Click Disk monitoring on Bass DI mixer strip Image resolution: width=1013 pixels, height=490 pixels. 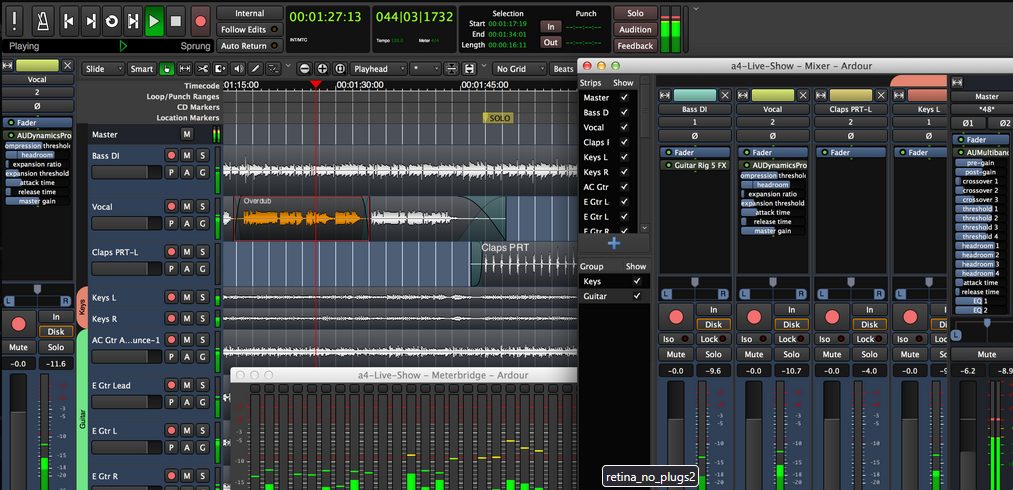pos(713,325)
